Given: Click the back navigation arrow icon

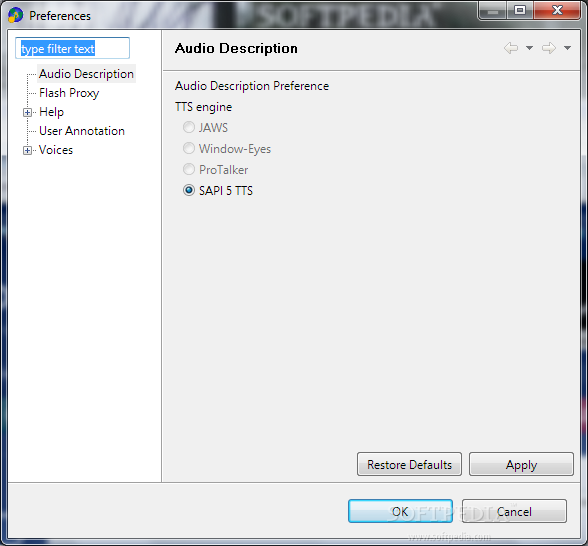Looking at the screenshot, I should (x=511, y=48).
